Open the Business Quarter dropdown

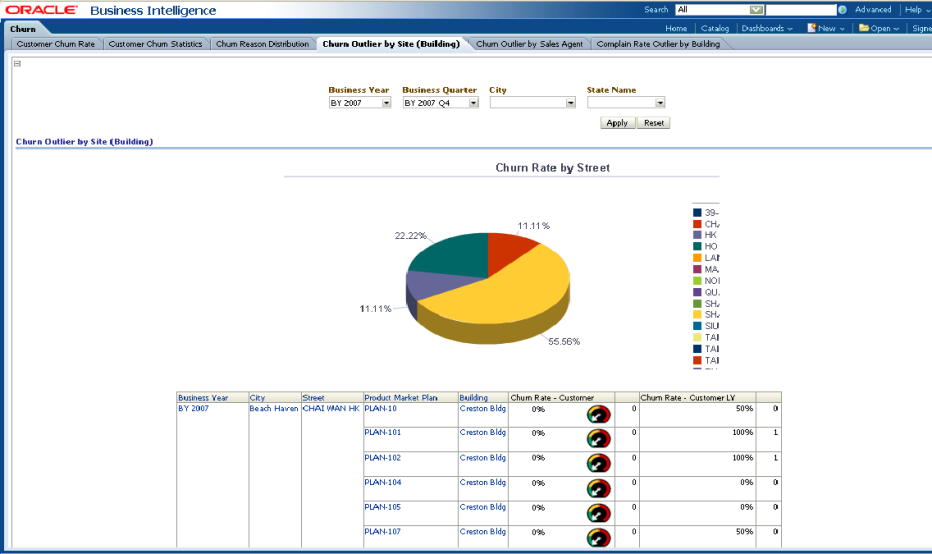(x=474, y=103)
